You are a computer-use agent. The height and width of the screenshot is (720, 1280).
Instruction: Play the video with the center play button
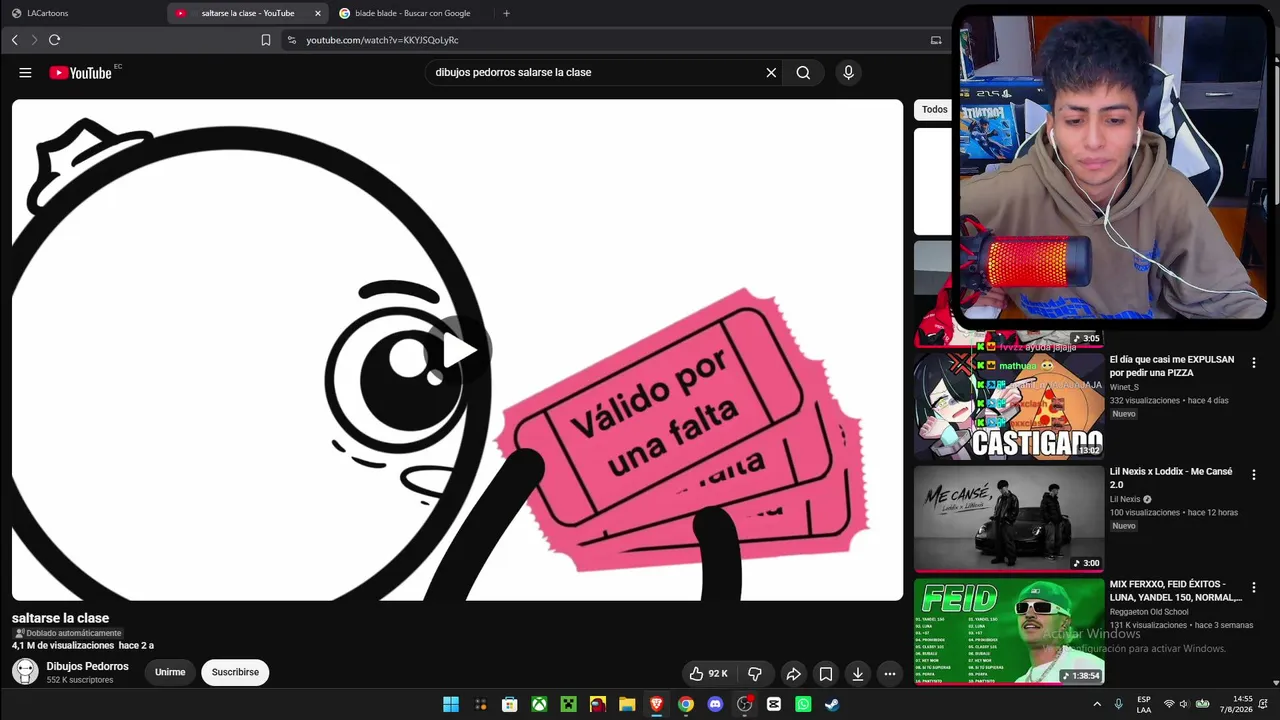(458, 350)
